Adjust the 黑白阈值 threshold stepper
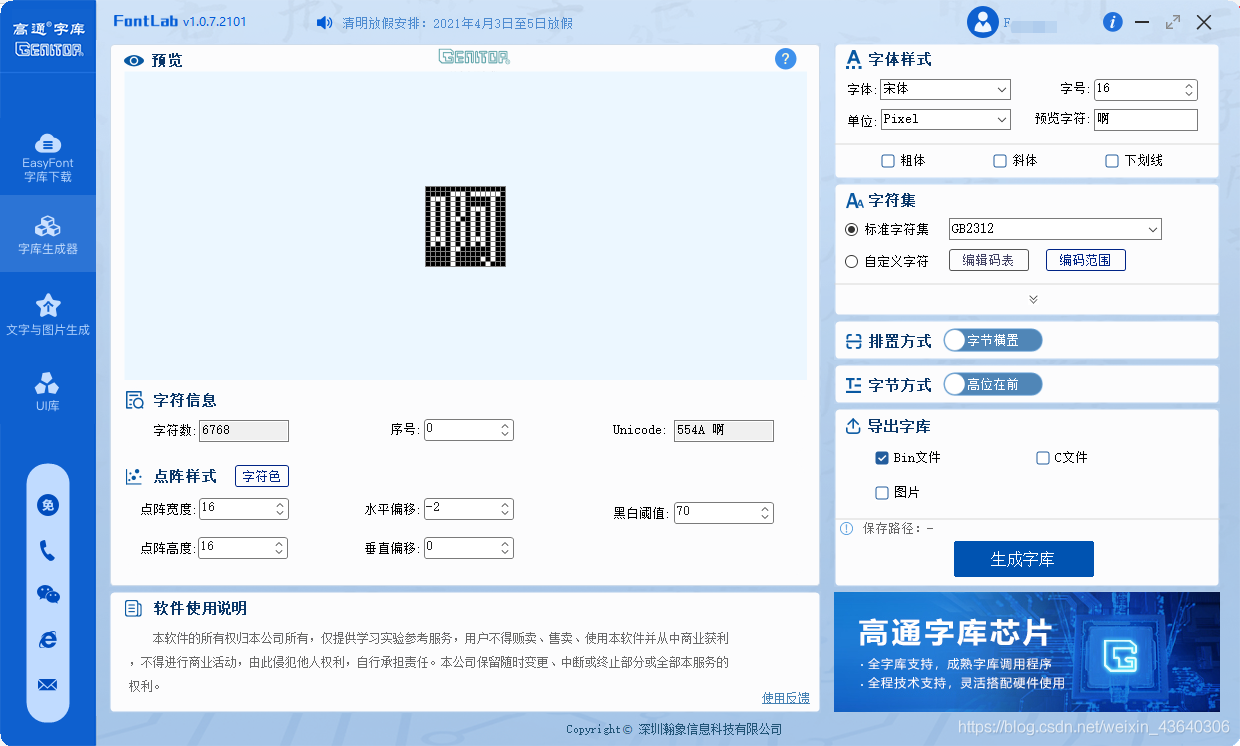The width and height of the screenshot is (1240, 746). point(765,513)
